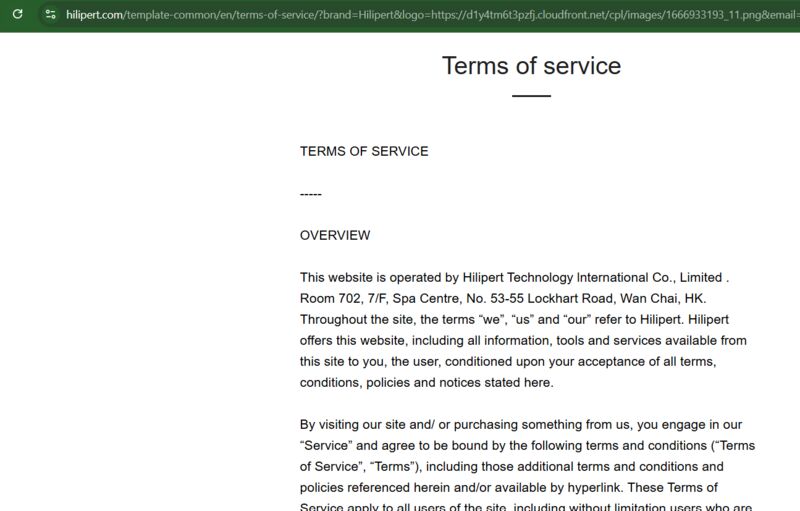
Task: Click the line starting "By visiting our site and/ or"
Action: 521,425
